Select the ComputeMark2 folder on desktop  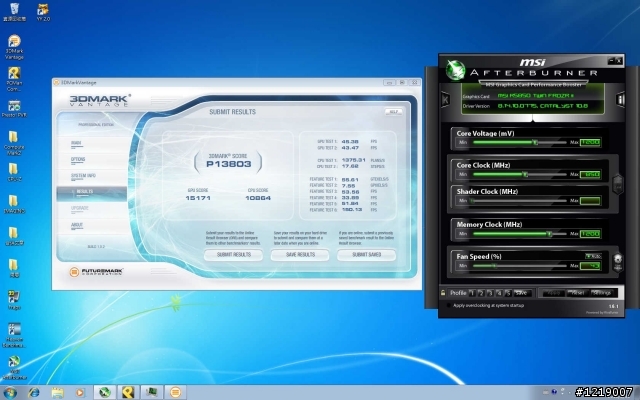[14, 143]
